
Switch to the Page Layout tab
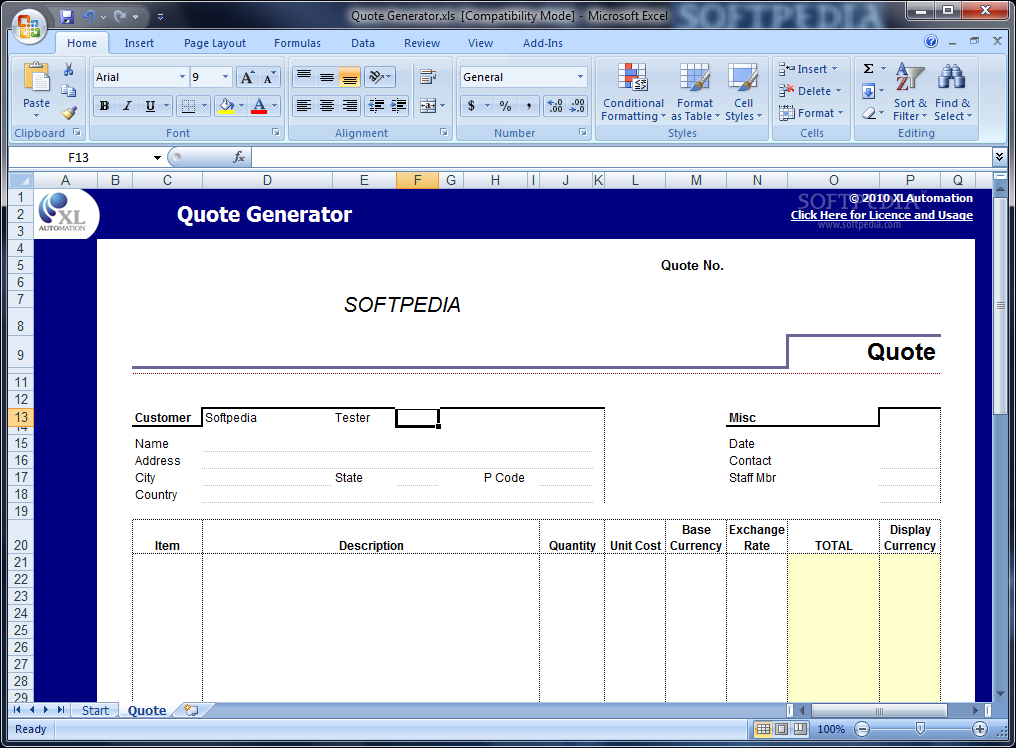[214, 43]
